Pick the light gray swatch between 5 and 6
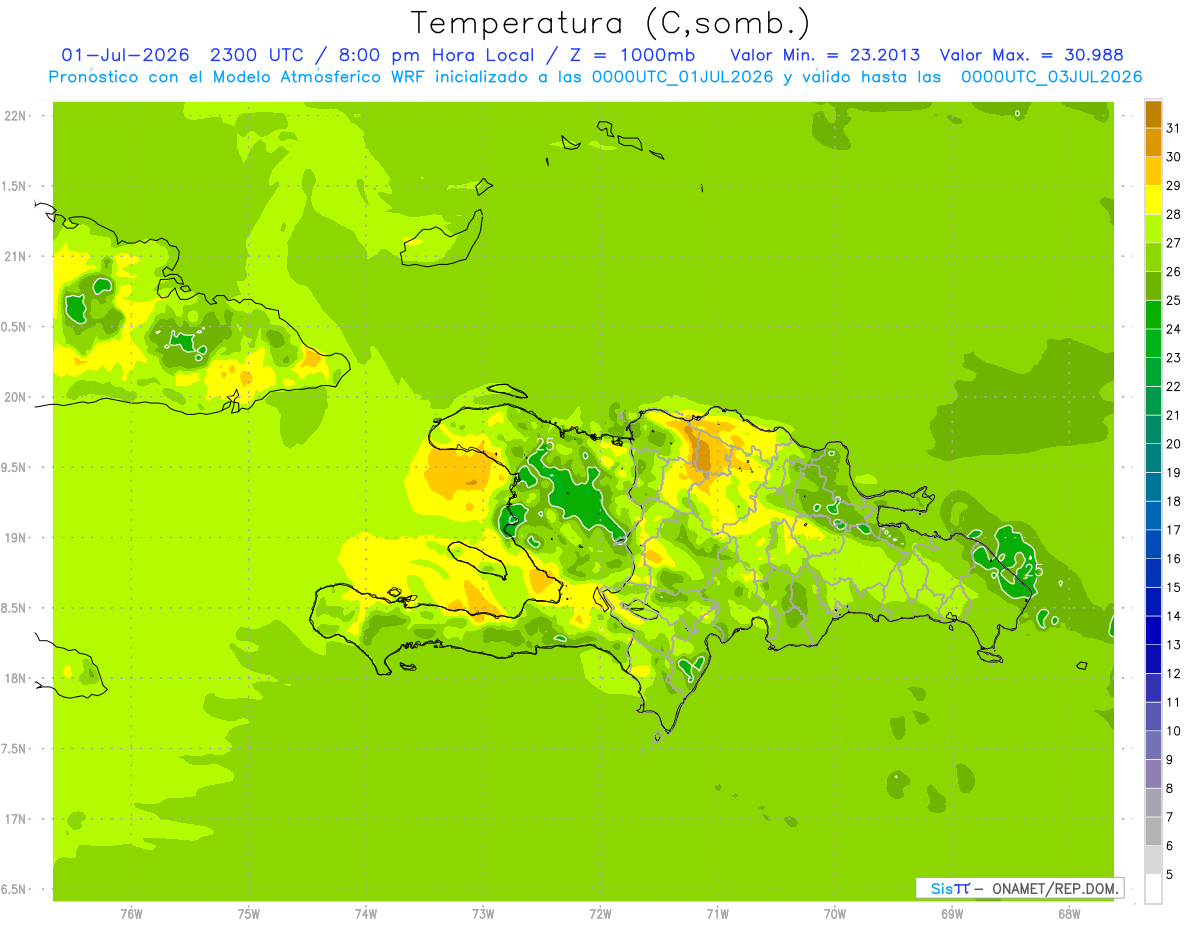 1153,860
